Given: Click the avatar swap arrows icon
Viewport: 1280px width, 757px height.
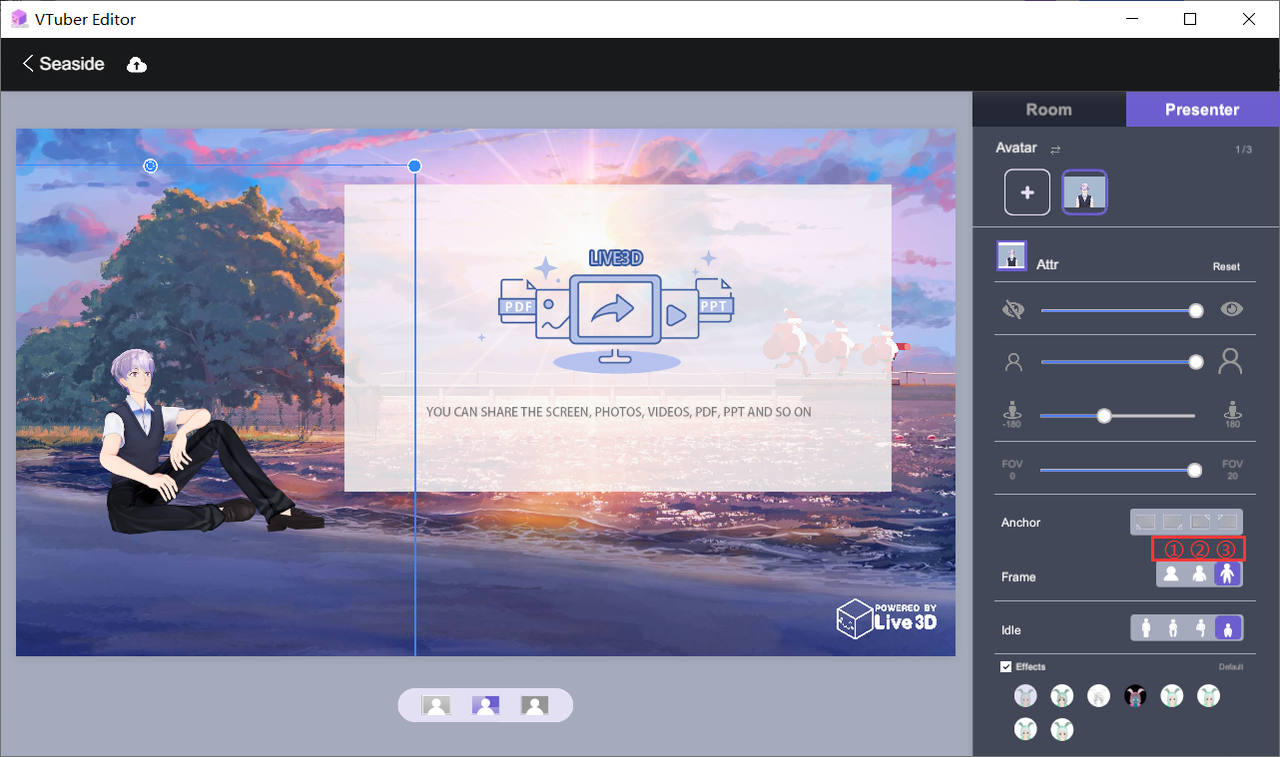Looking at the screenshot, I should (1055, 149).
